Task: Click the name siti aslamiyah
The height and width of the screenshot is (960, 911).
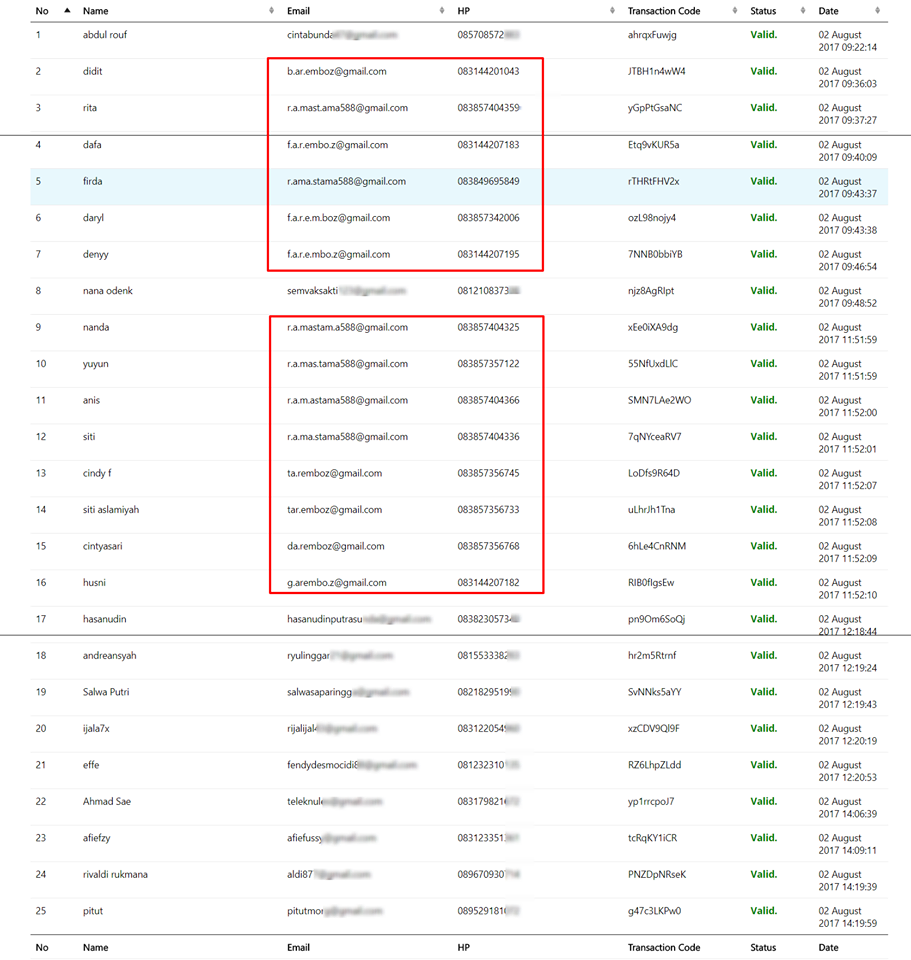Action: pyautogui.click(x=111, y=510)
